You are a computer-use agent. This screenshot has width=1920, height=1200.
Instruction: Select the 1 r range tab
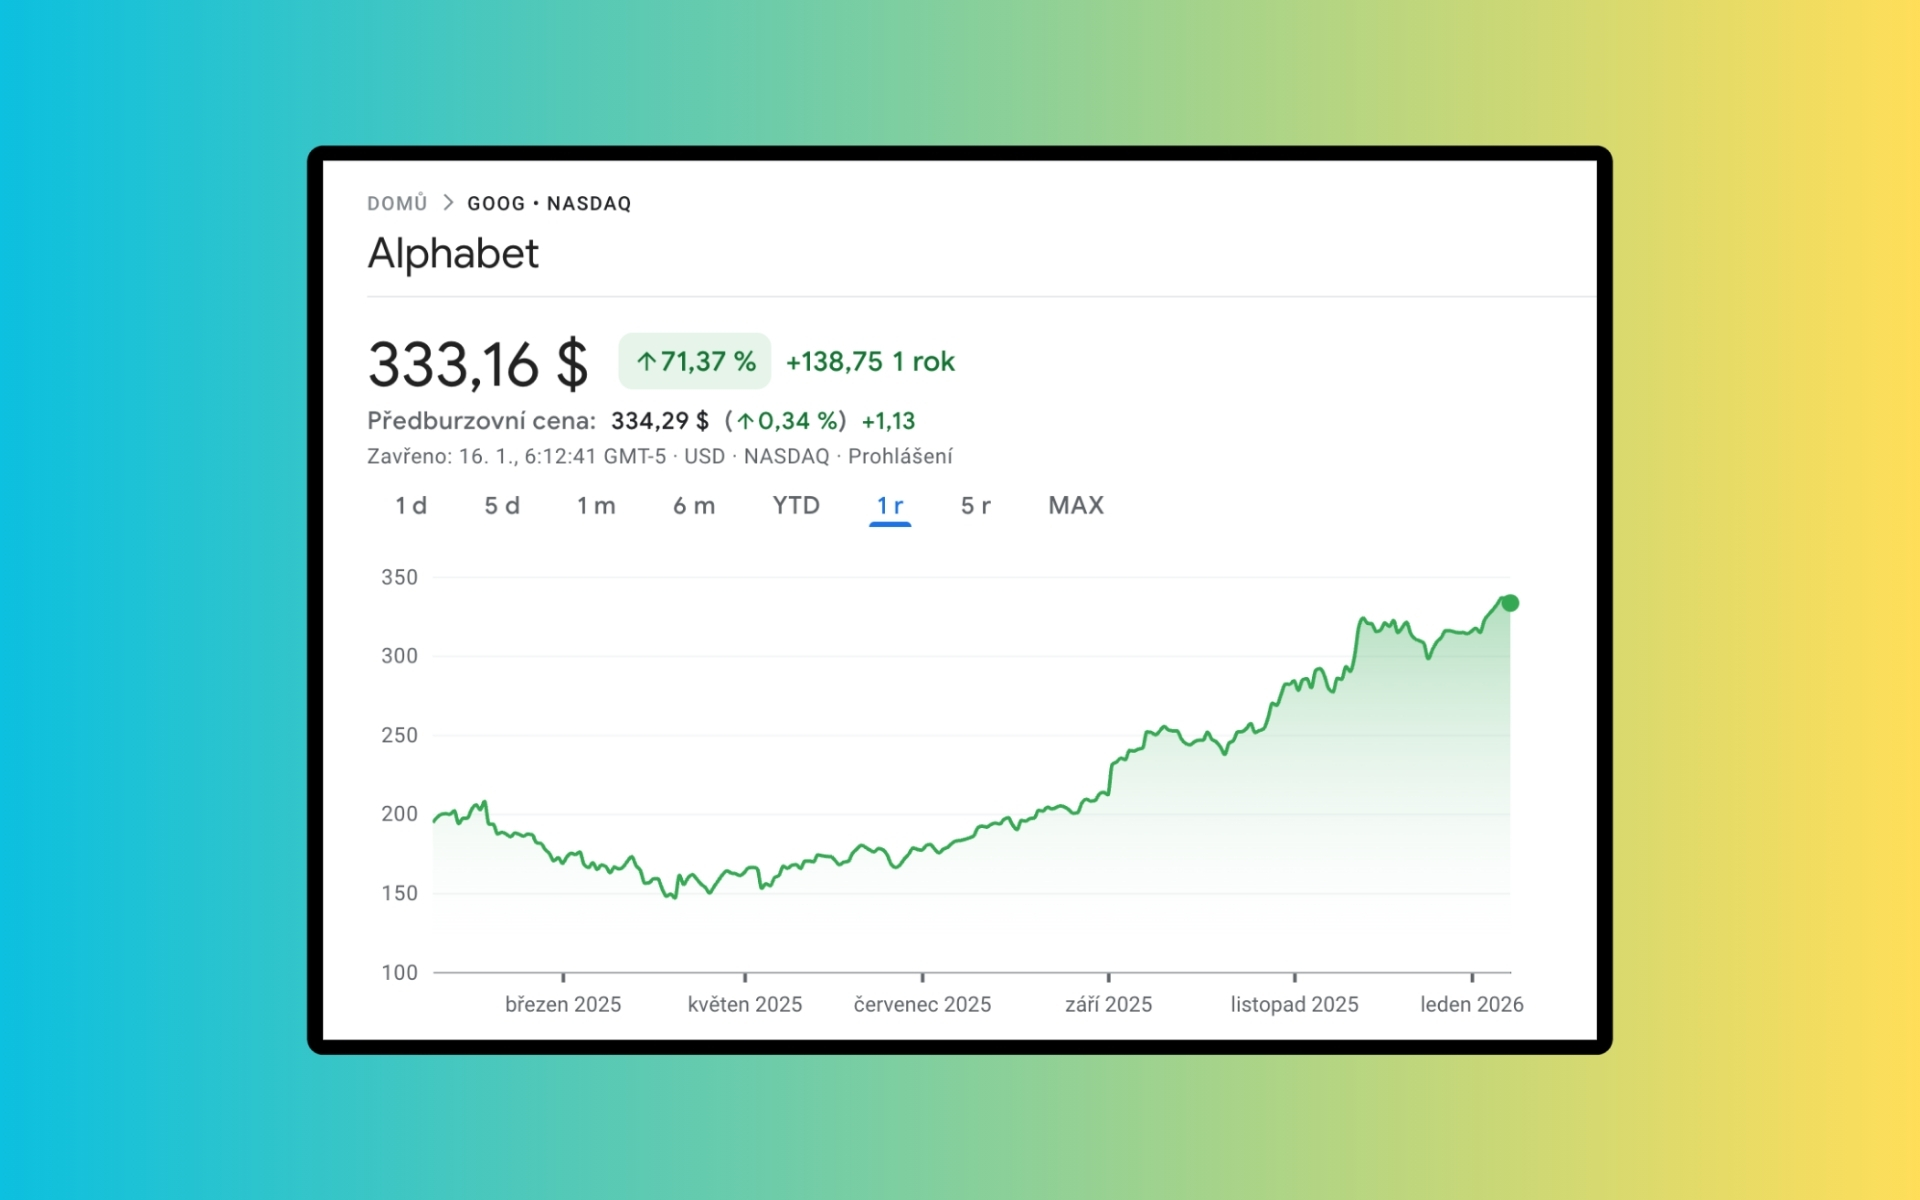click(890, 506)
